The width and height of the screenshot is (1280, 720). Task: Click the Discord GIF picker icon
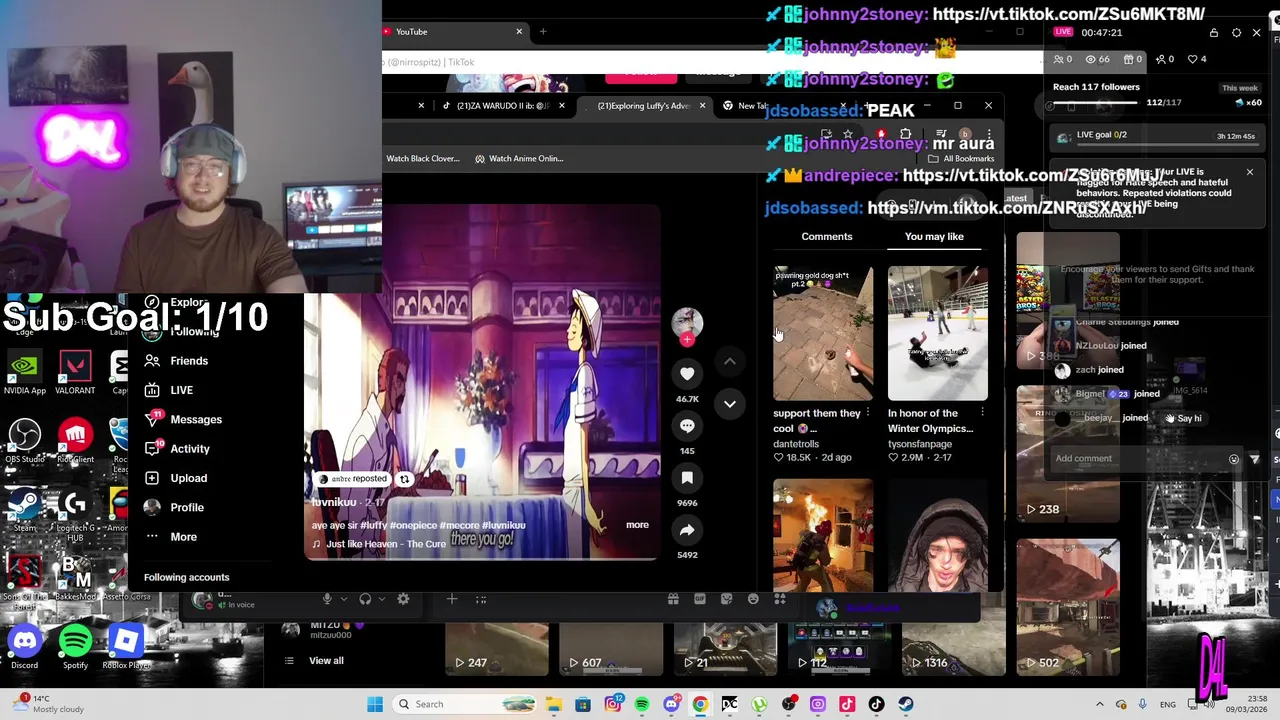click(x=700, y=599)
